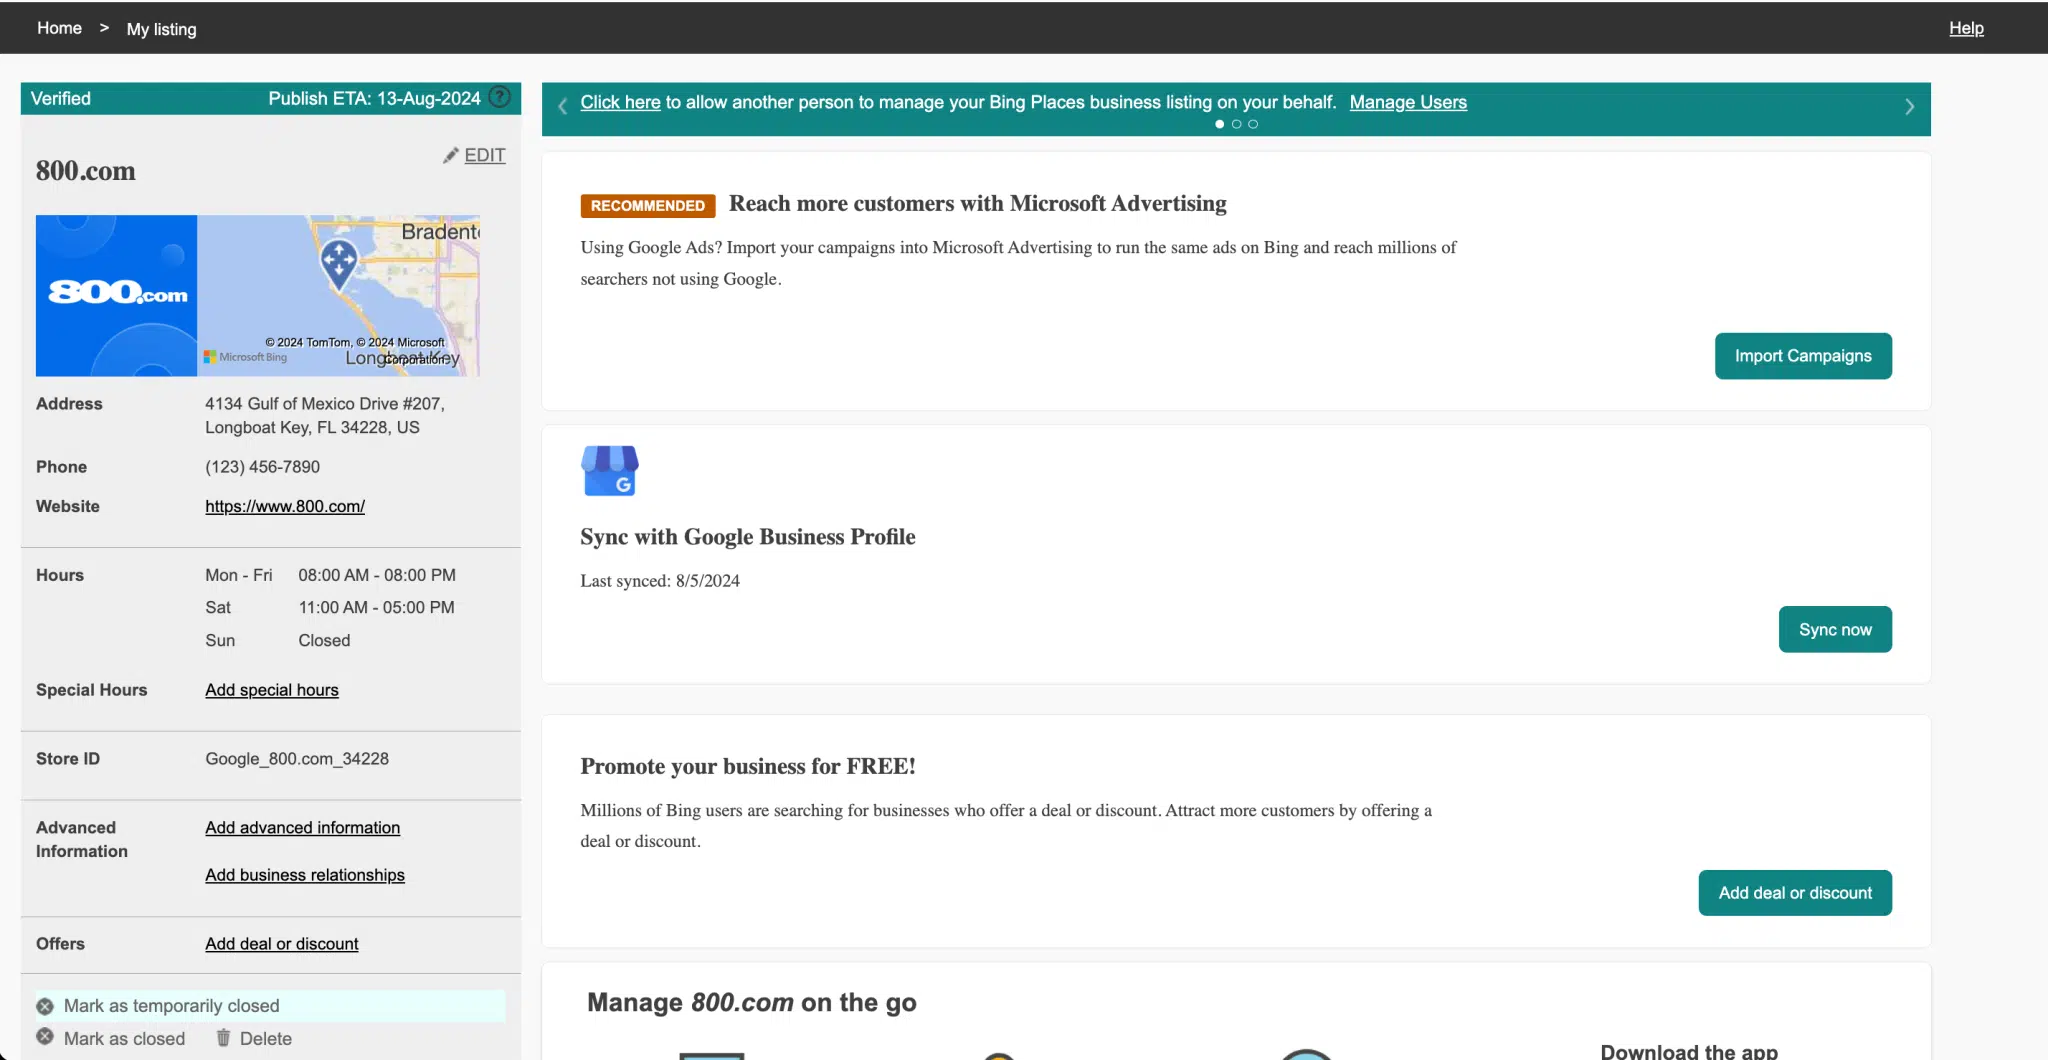Click the phone number (123) 456-7890
The image size is (2048, 1060).
pos(263,467)
